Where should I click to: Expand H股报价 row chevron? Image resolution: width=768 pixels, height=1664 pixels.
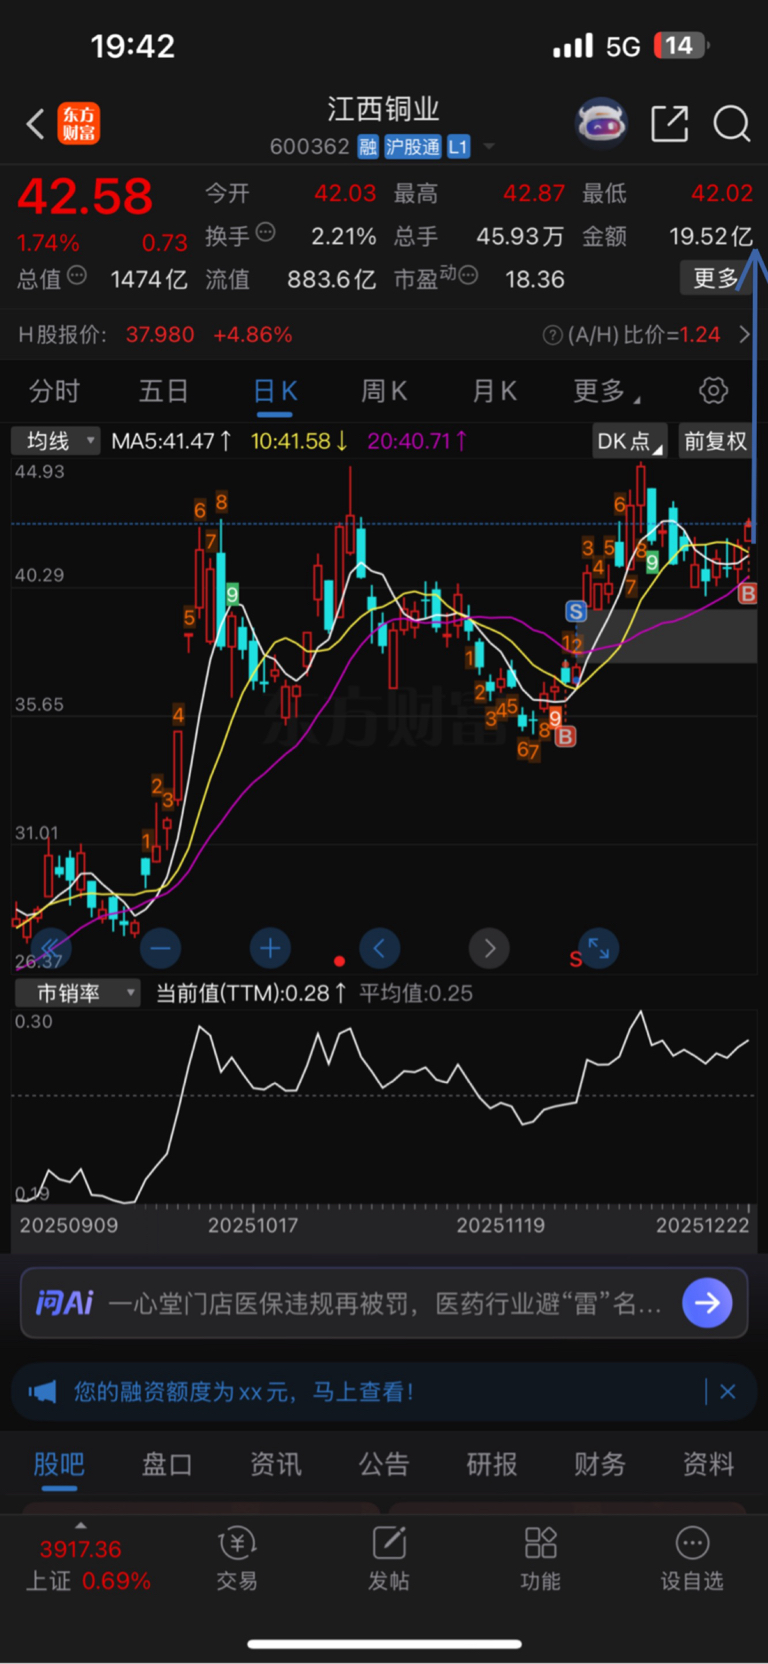(x=744, y=335)
